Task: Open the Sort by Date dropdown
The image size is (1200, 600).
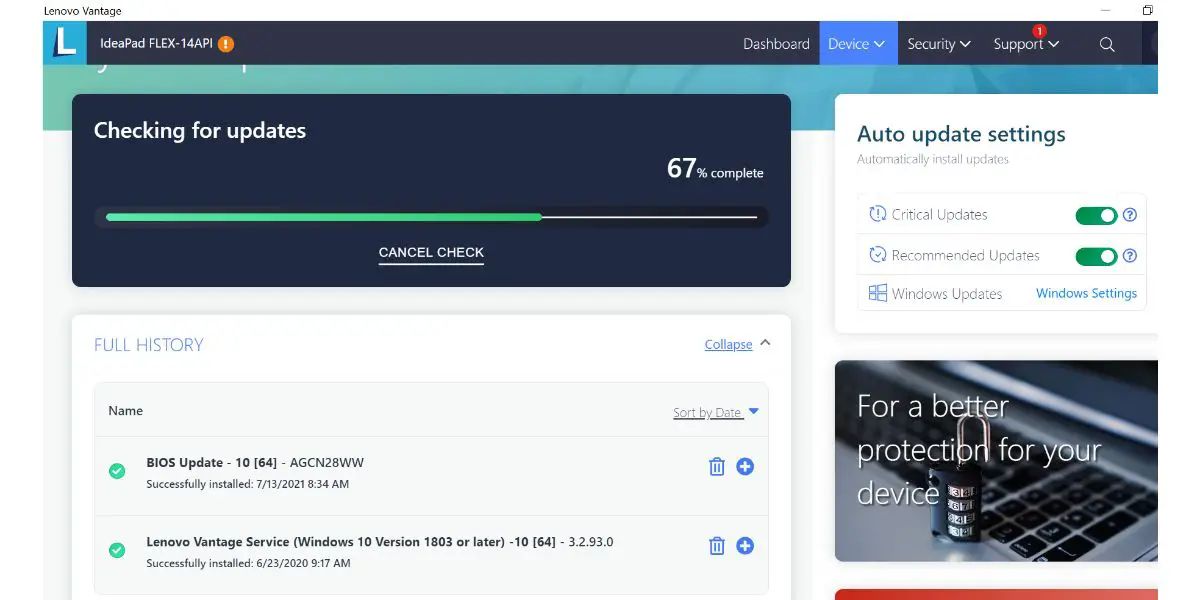Action: pyautogui.click(x=716, y=412)
